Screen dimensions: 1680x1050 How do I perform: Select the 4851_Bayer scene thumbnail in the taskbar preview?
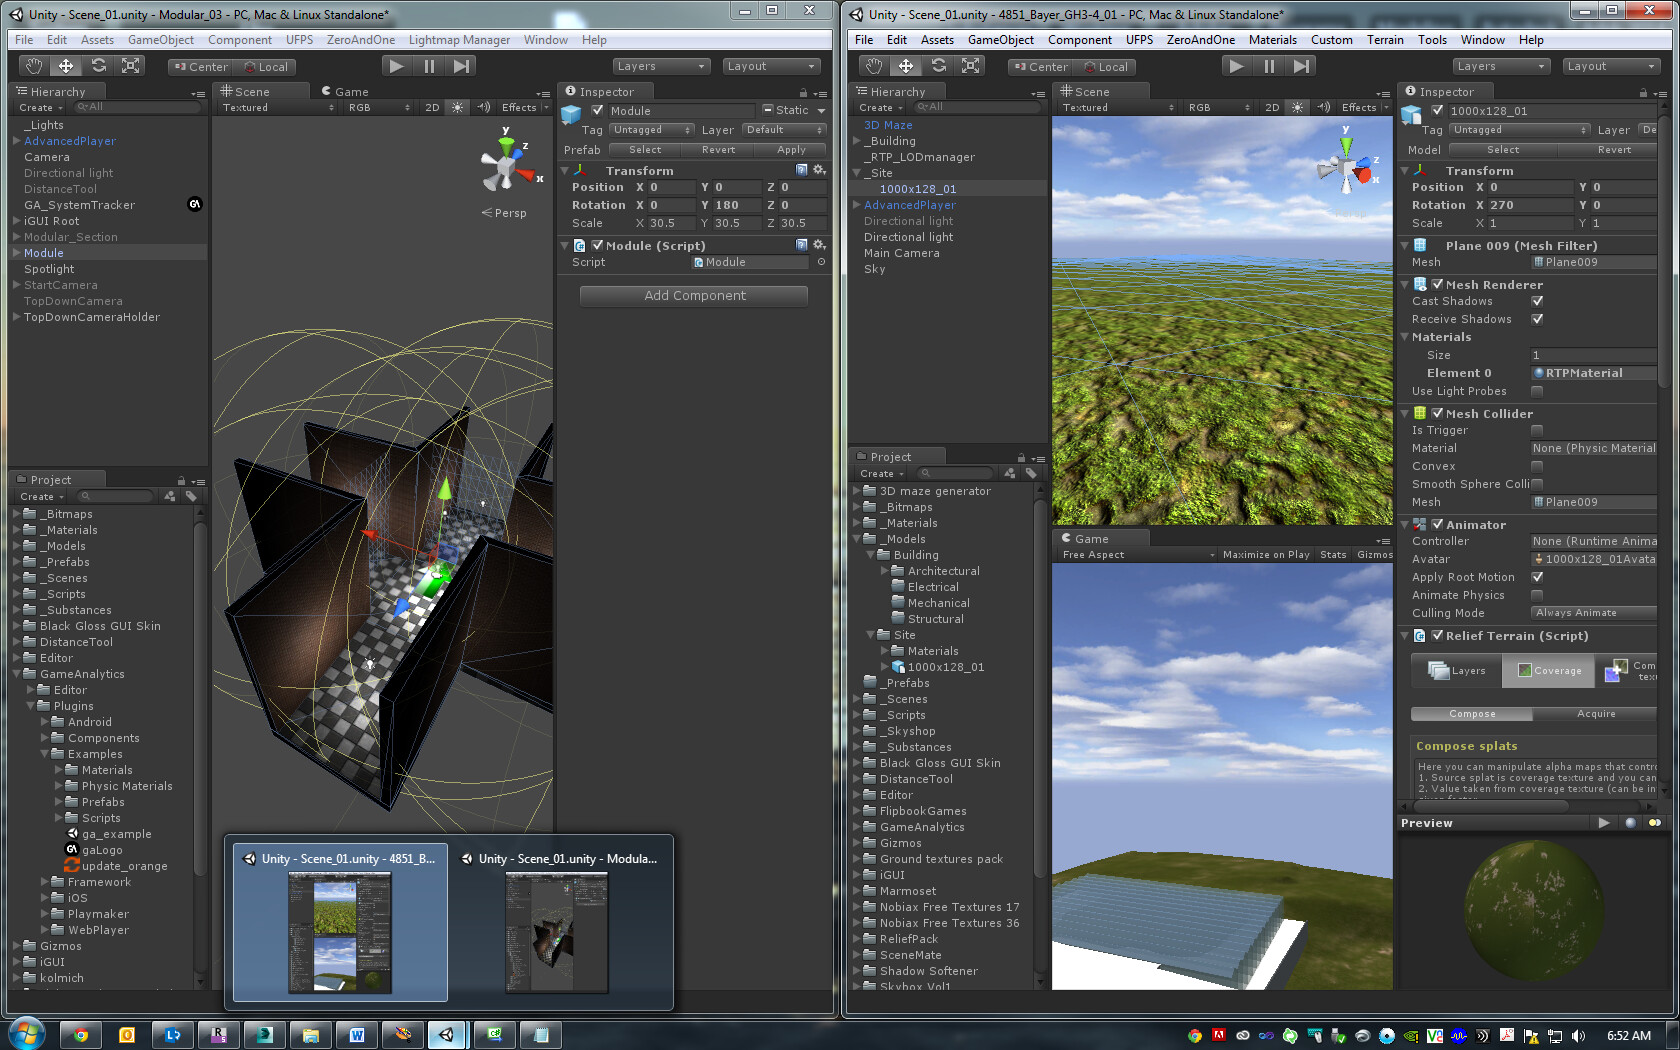click(x=340, y=930)
